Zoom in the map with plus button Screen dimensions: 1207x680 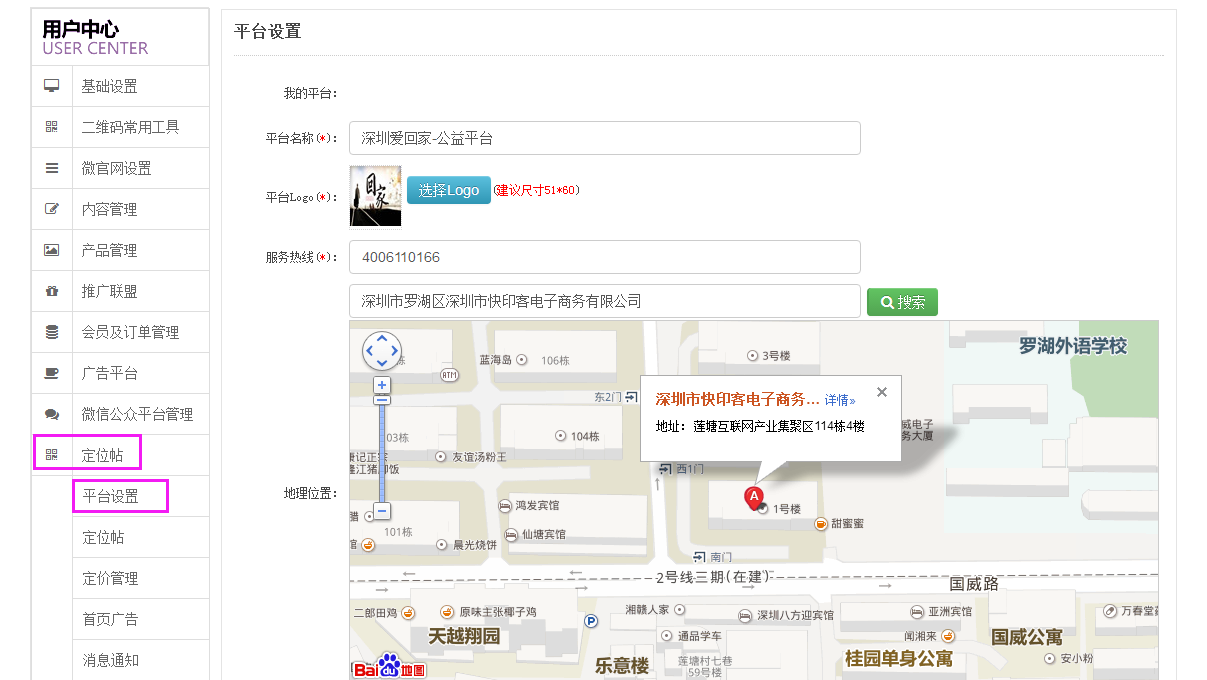coord(381,384)
